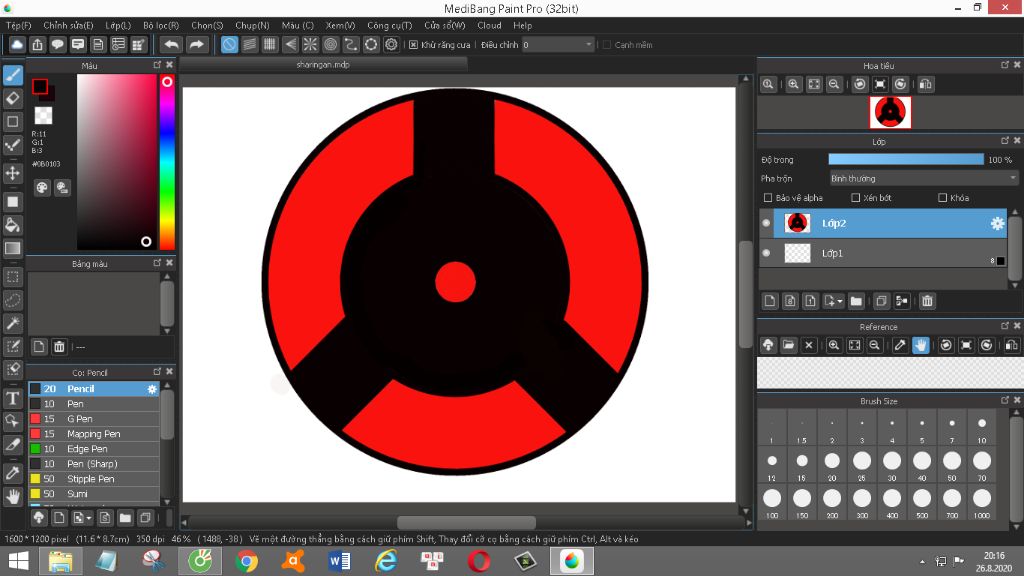
Task: Delete layer with trash icon
Action: (x=927, y=301)
